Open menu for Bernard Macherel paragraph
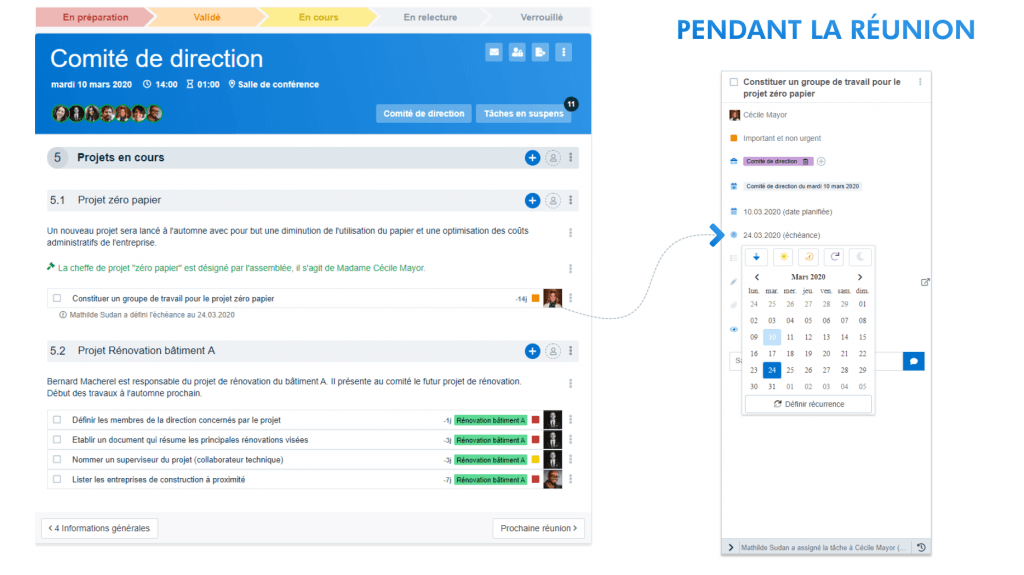This screenshot has width=1024, height=575. [x=571, y=384]
